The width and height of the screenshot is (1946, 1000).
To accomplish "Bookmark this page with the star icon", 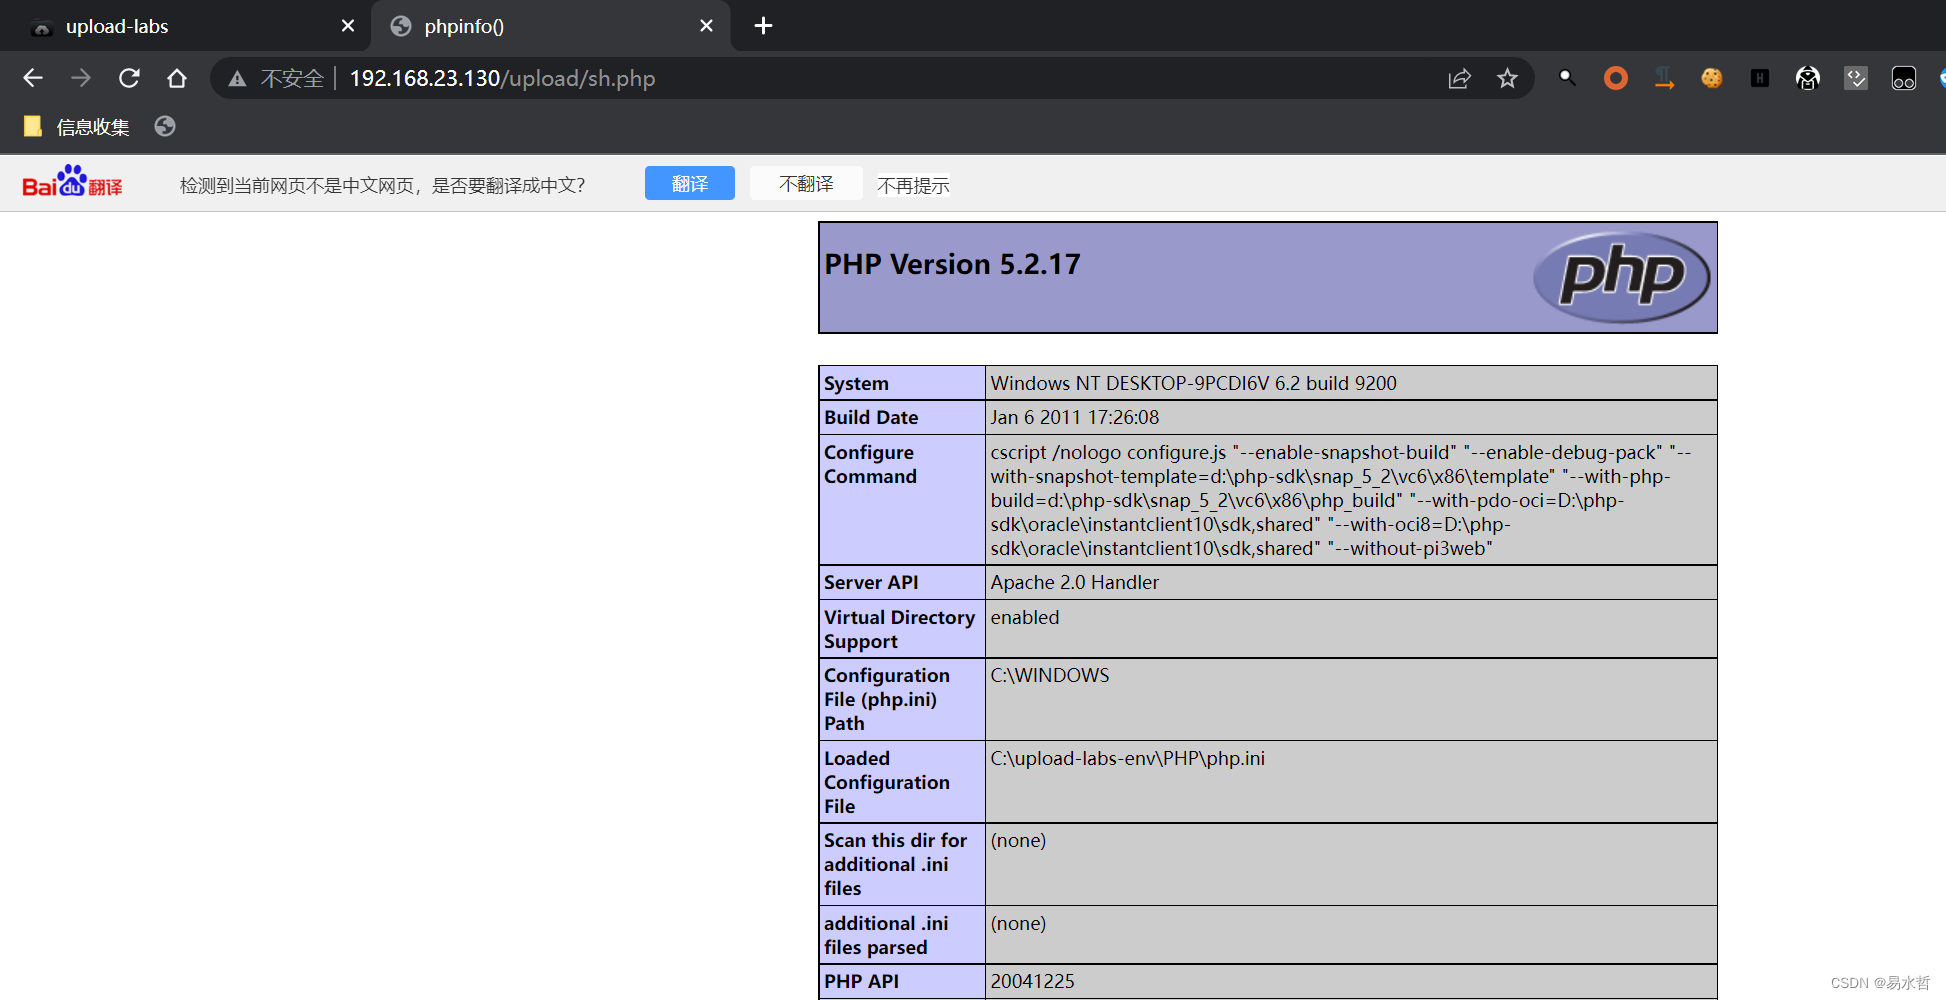I will tap(1508, 78).
